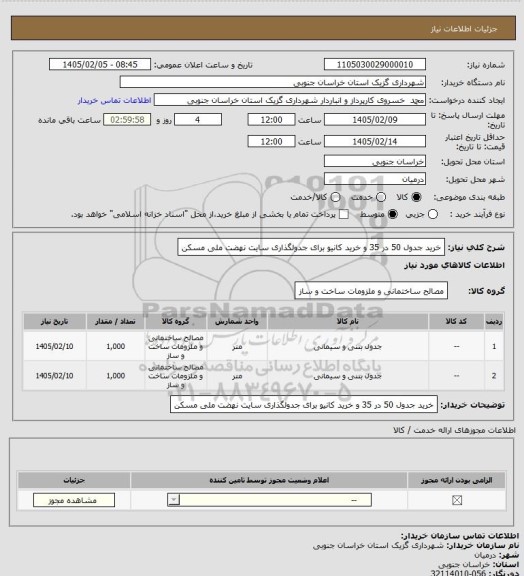Select the کالا radio button
524x576 pixels.
coord(416,197)
